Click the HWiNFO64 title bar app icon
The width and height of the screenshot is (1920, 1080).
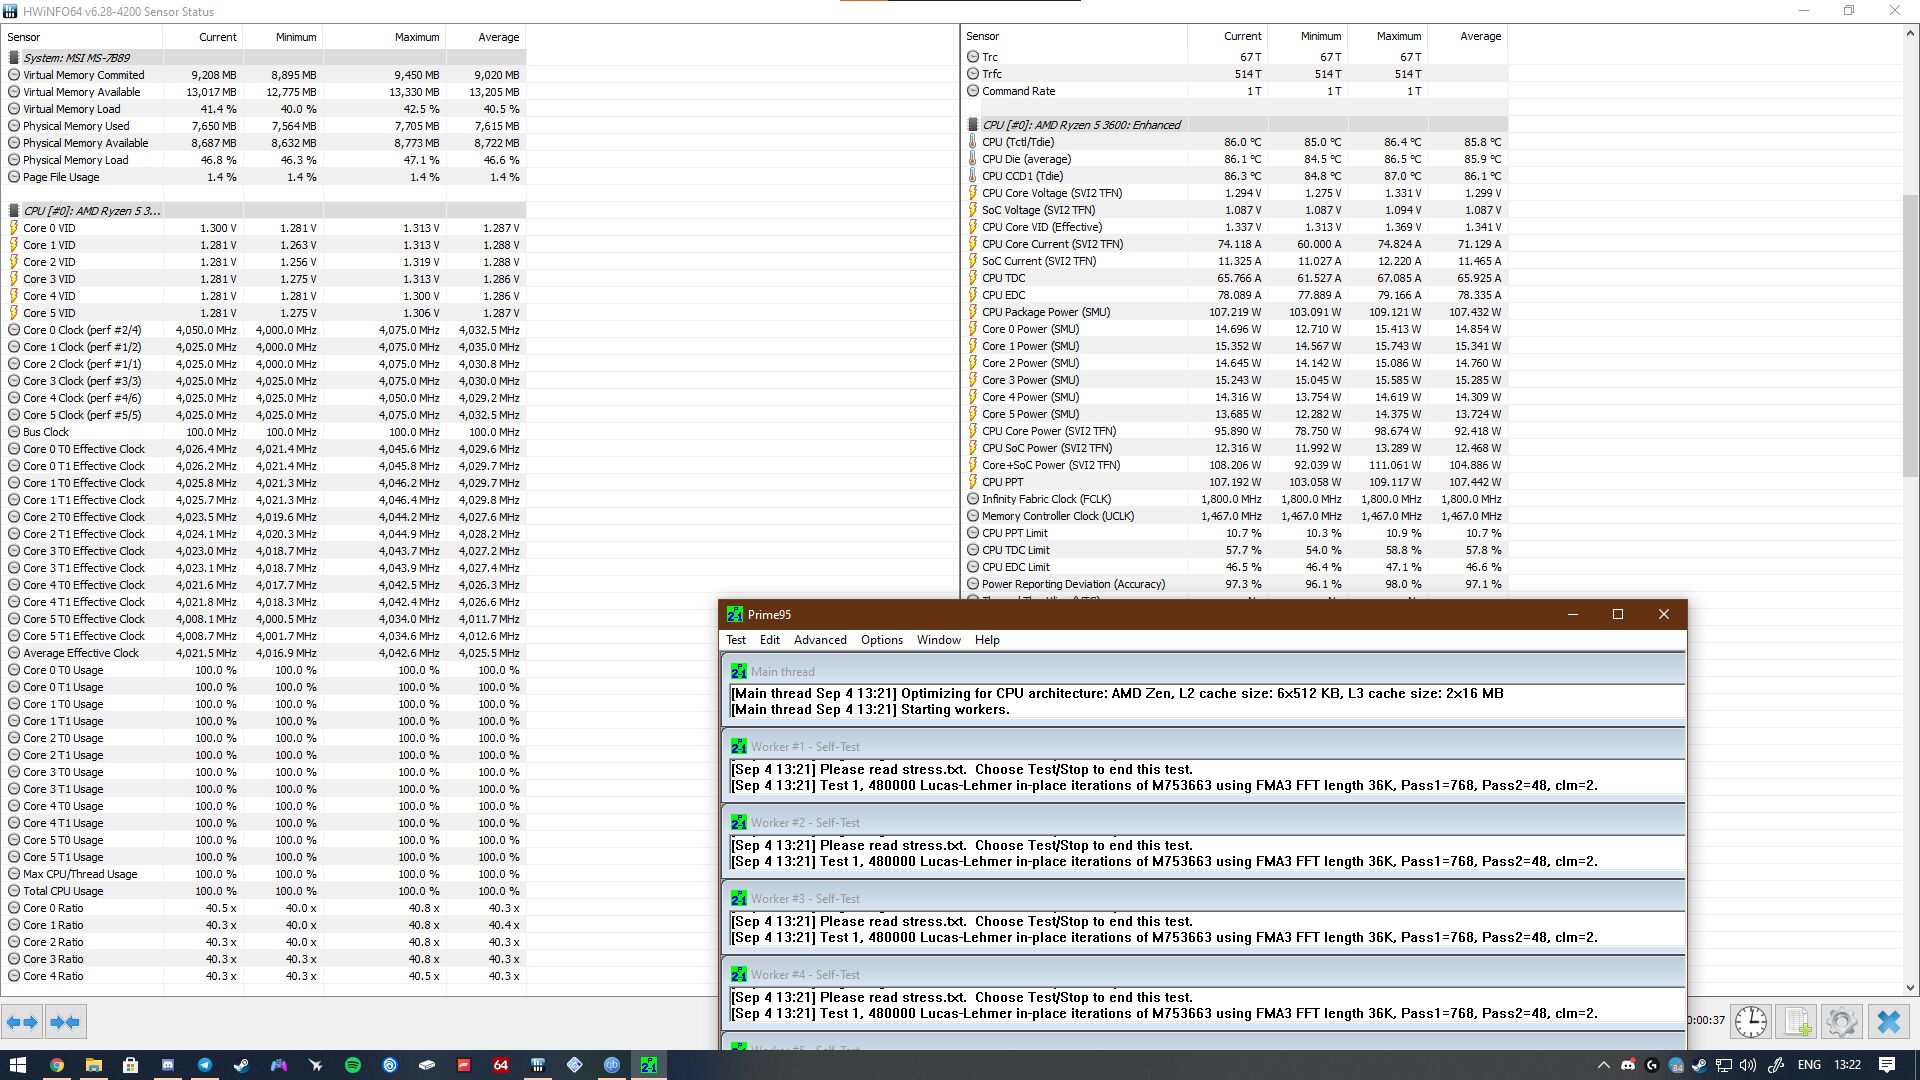(10, 11)
